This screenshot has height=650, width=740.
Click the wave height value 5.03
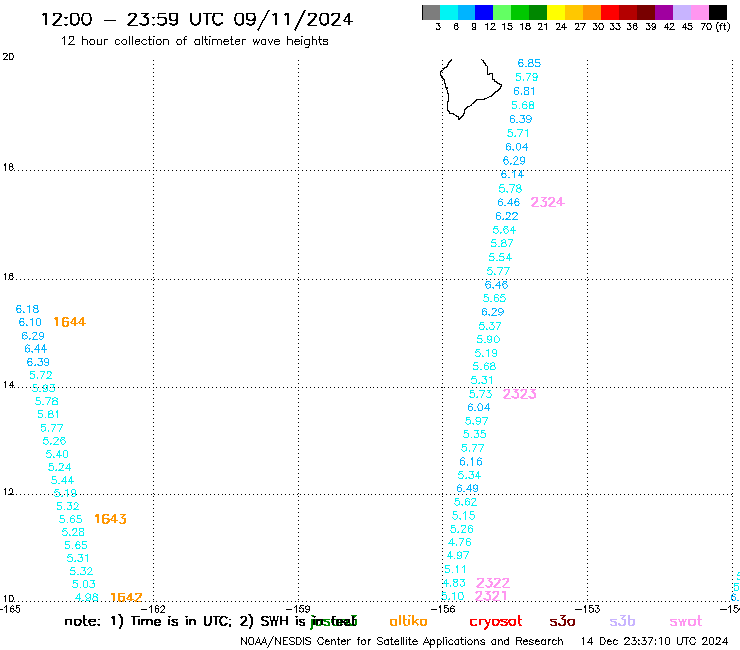(84, 584)
